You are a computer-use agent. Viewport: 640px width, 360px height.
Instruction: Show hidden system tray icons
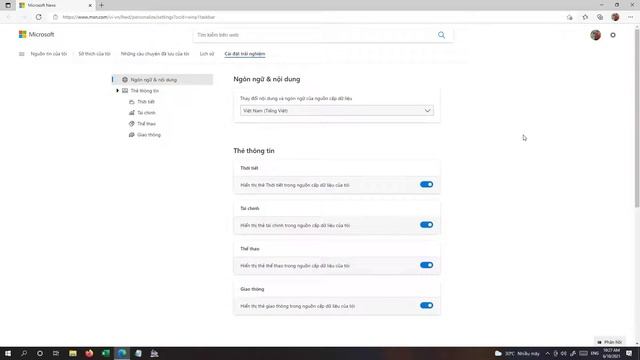[x=547, y=353]
